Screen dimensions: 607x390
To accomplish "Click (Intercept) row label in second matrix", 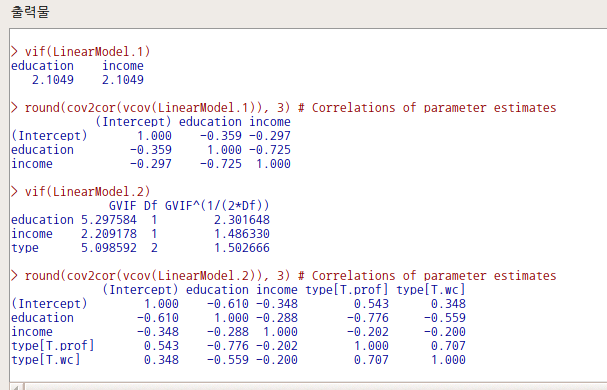I will (49, 304).
